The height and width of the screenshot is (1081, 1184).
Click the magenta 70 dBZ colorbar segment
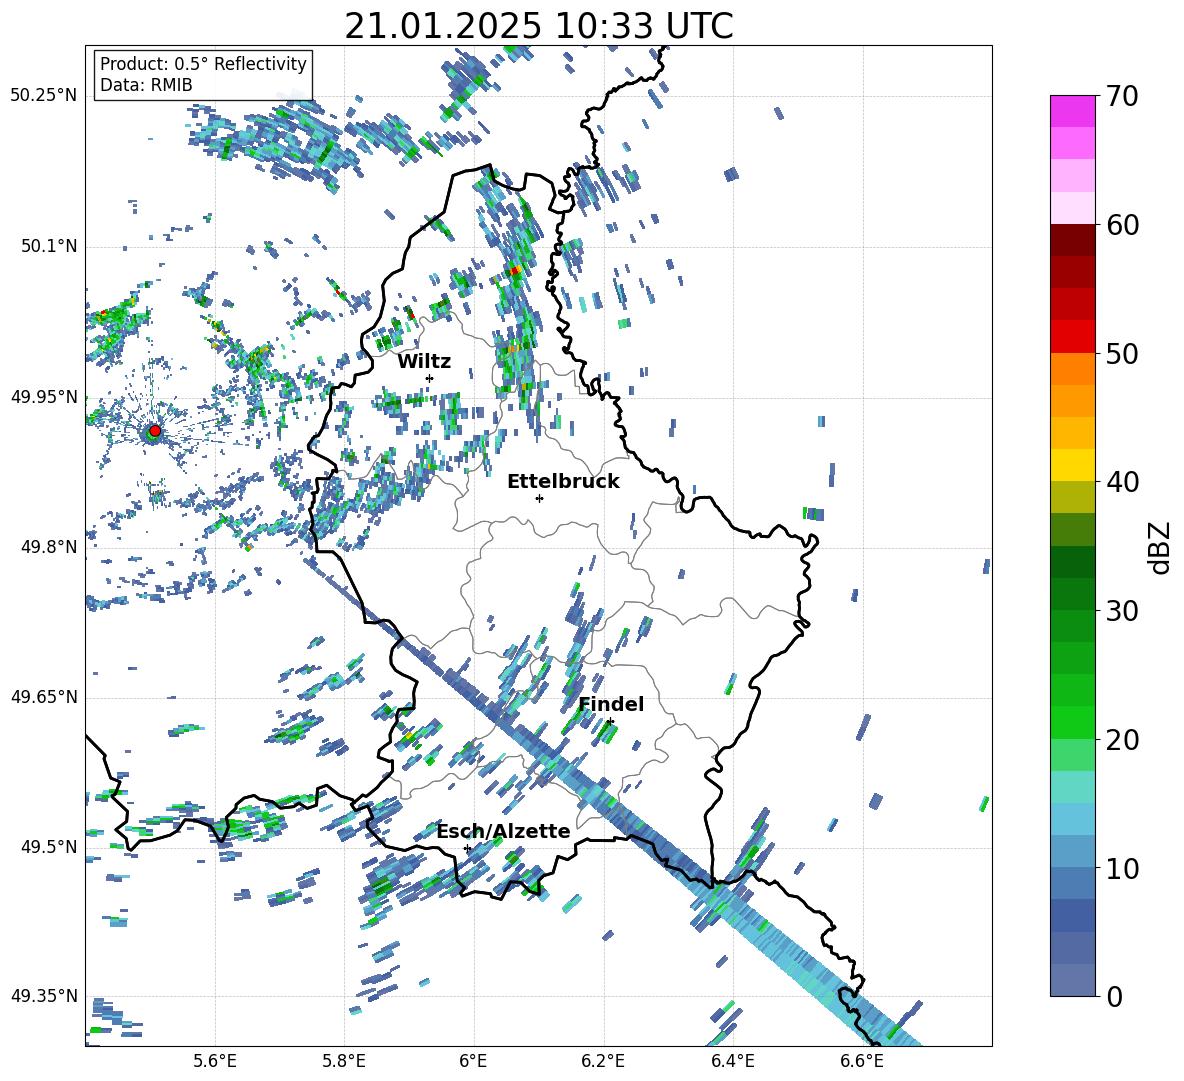coord(1072,111)
